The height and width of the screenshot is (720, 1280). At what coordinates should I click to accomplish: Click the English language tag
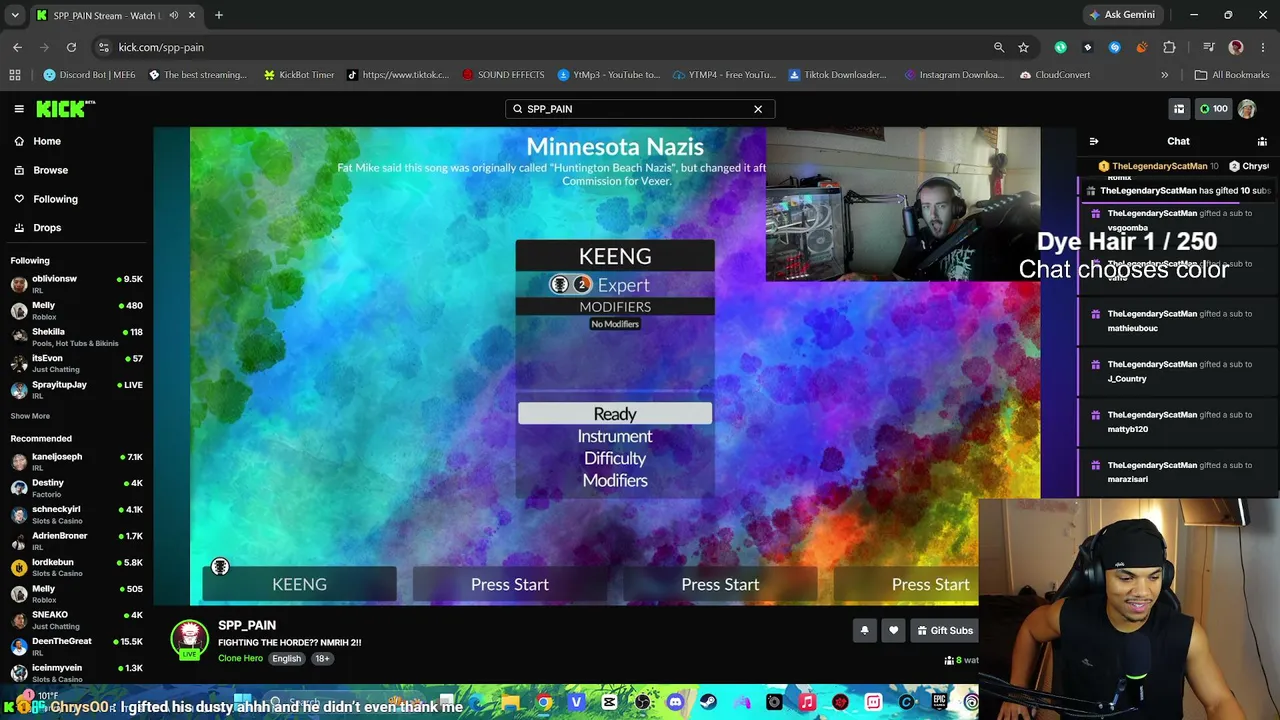[286, 659]
